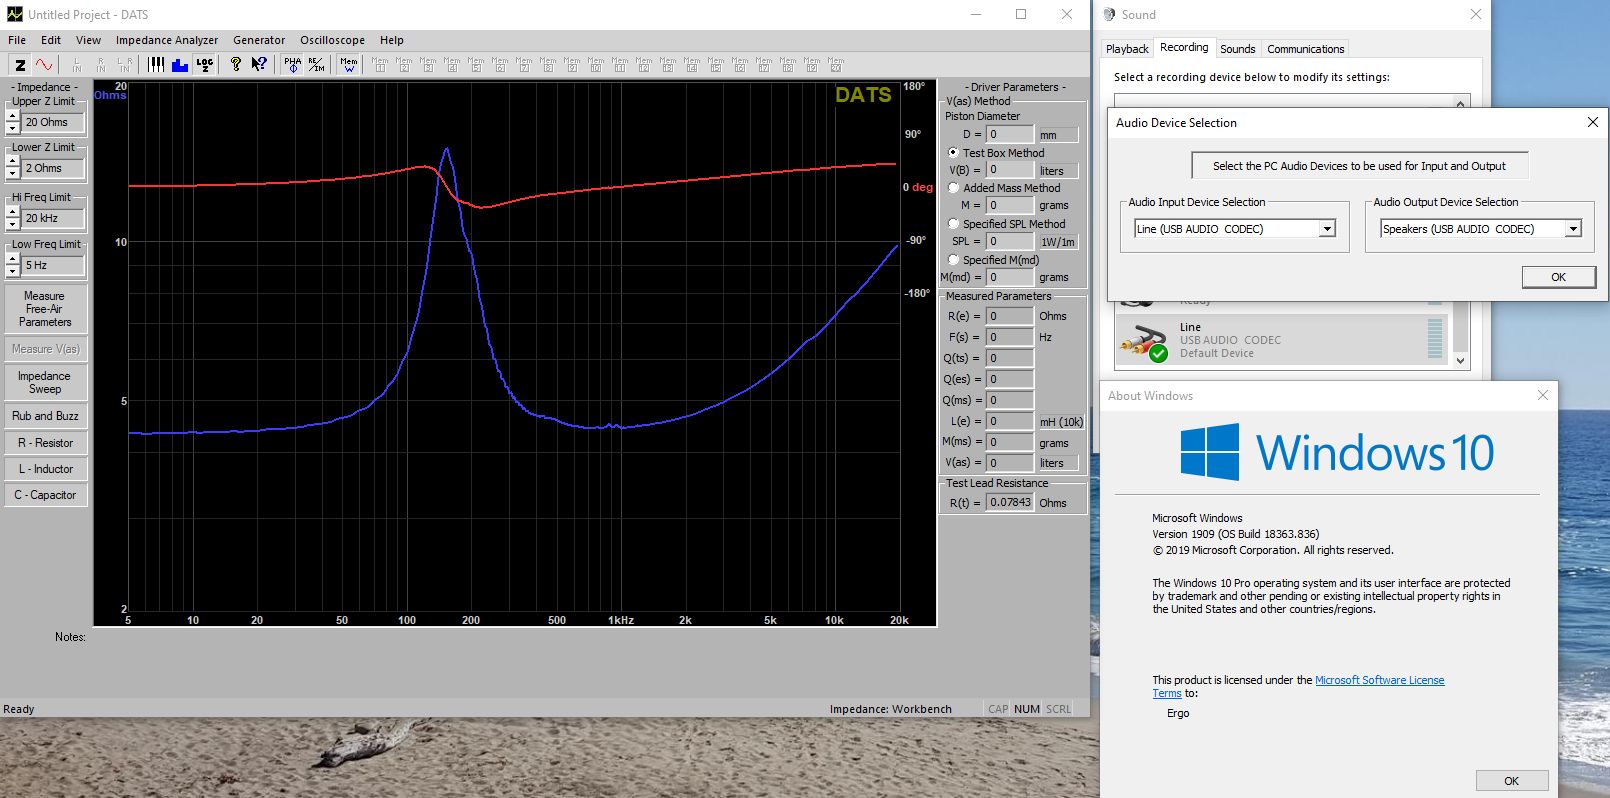Close the Audio Device Selection dialog
Image resolution: width=1610 pixels, height=798 pixels.
pyautogui.click(x=1593, y=122)
